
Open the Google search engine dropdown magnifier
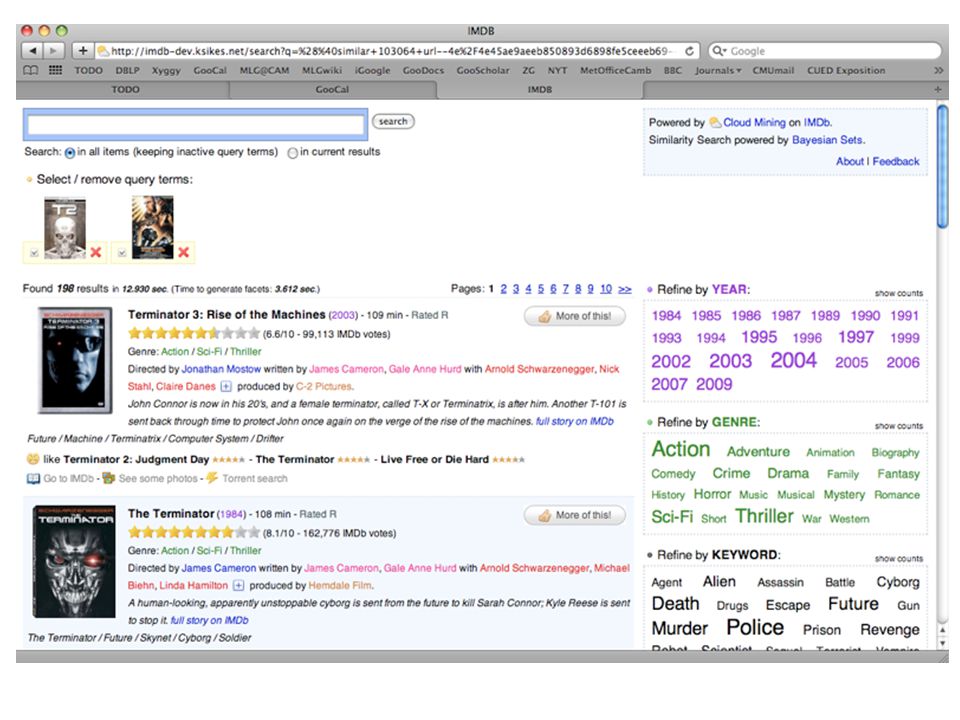(x=719, y=51)
